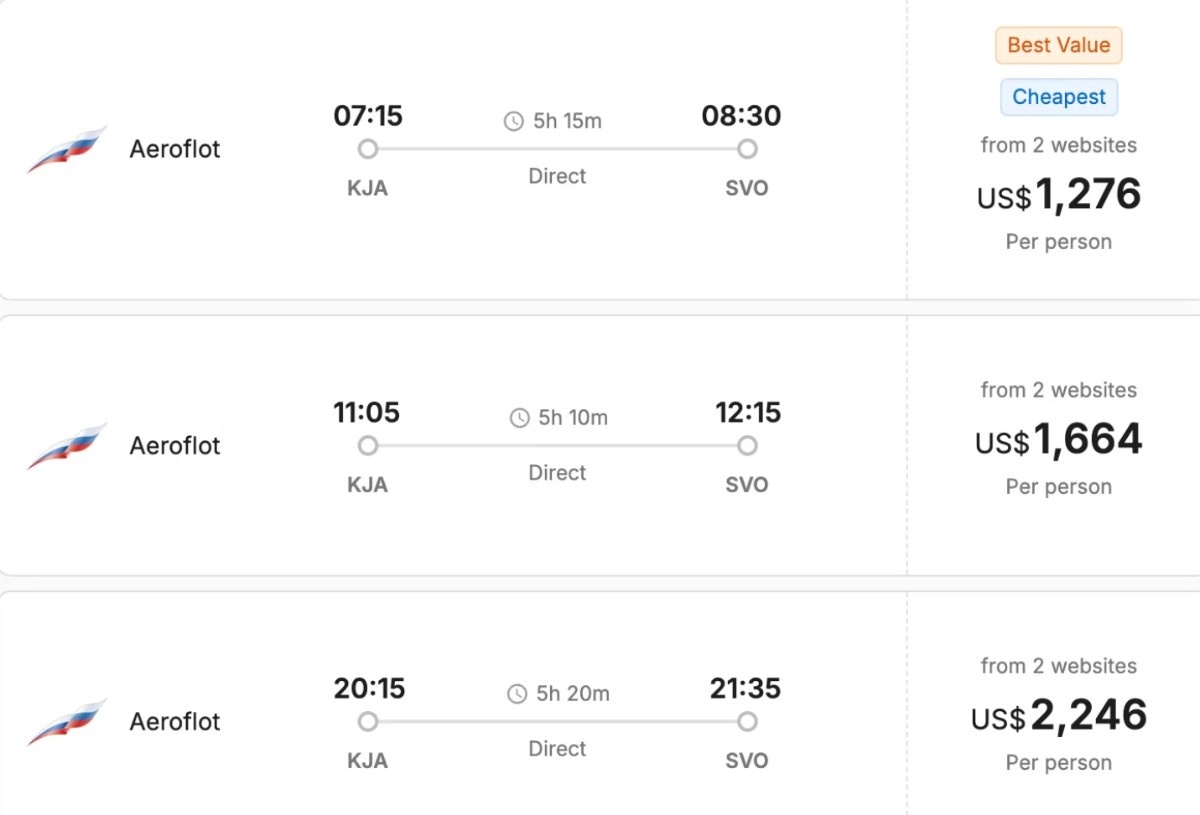Click SVO arrival dot of 21:35 flight
This screenshot has height=815, width=1200.
747,722
